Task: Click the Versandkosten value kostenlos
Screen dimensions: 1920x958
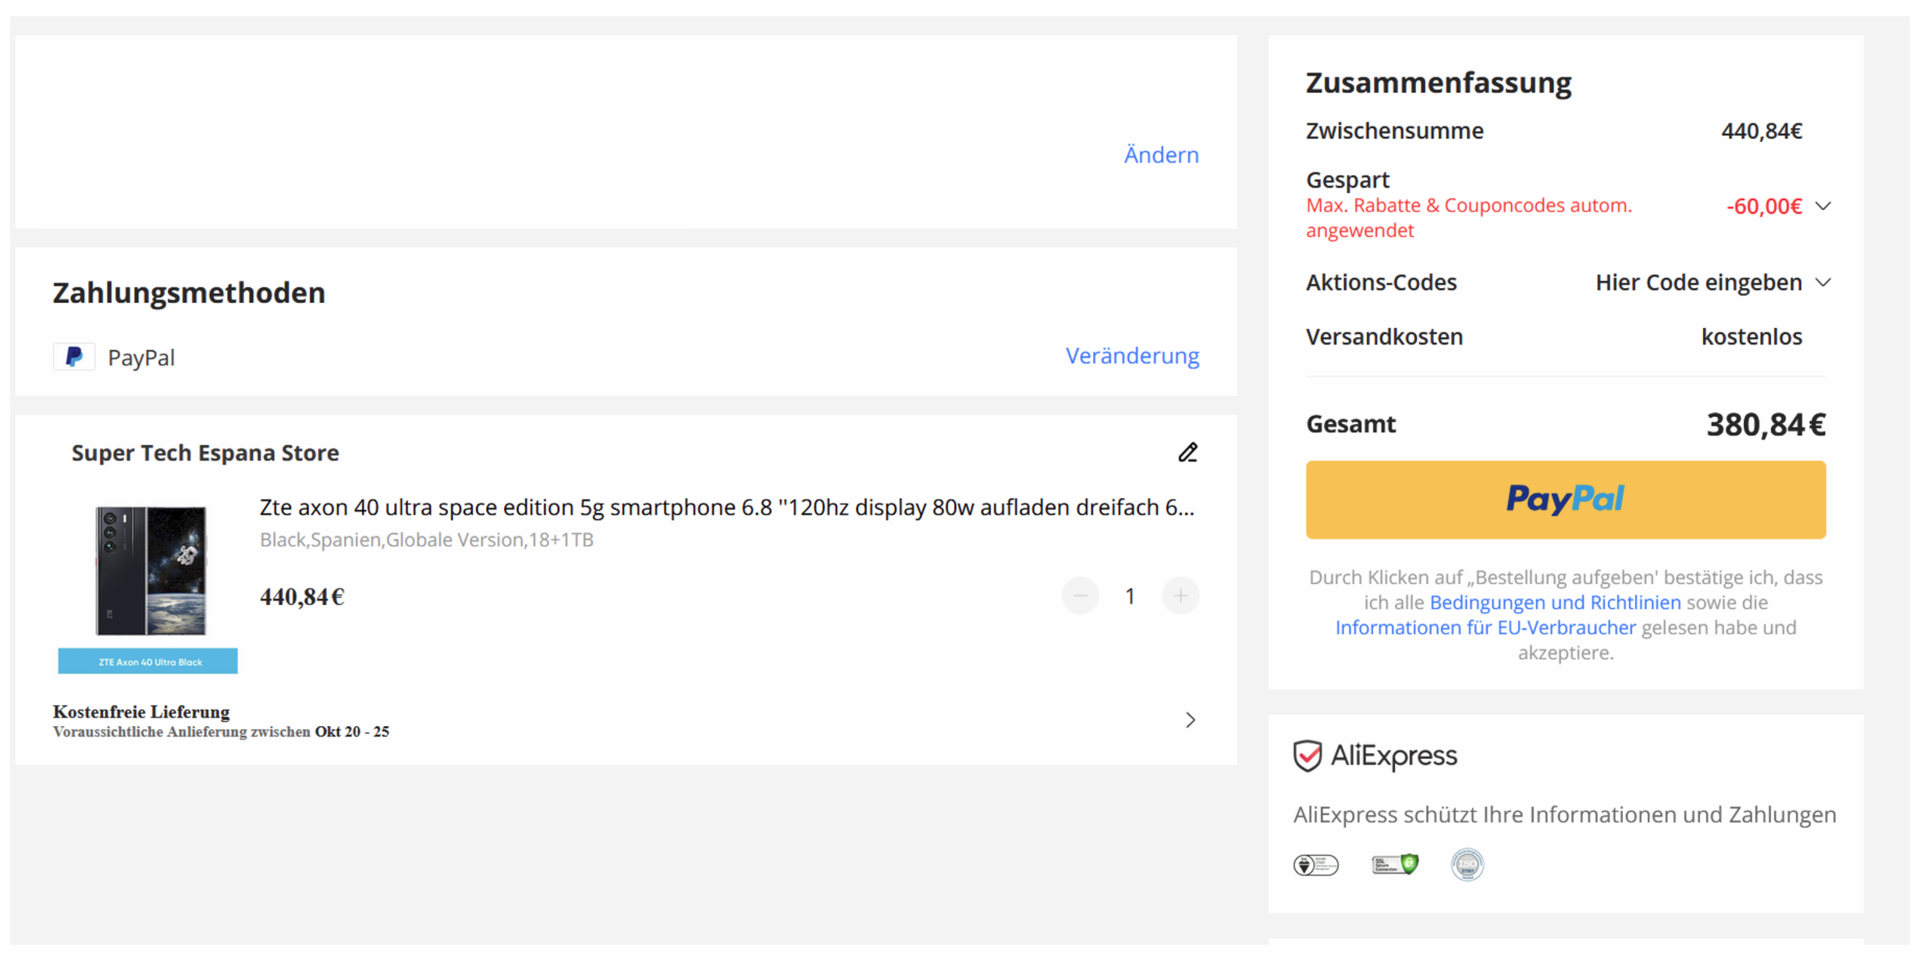Action: click(x=1751, y=337)
